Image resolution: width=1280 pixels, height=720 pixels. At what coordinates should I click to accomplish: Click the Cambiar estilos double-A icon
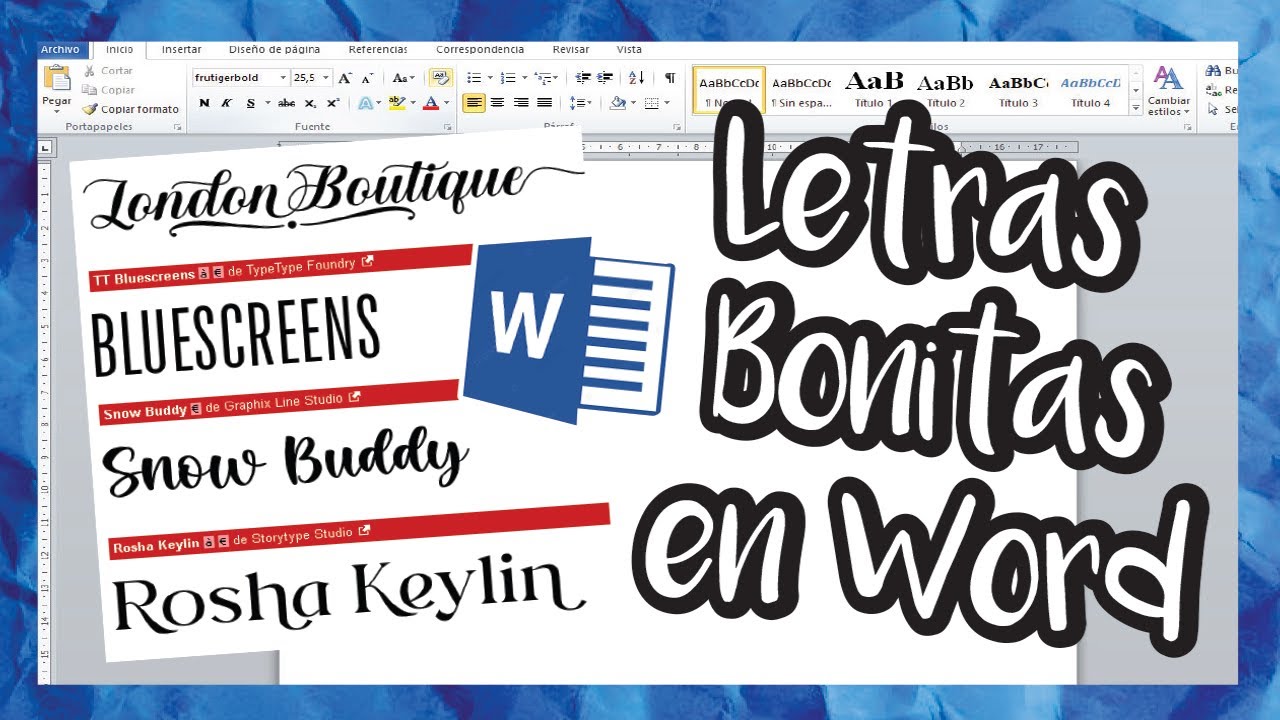point(1167,78)
